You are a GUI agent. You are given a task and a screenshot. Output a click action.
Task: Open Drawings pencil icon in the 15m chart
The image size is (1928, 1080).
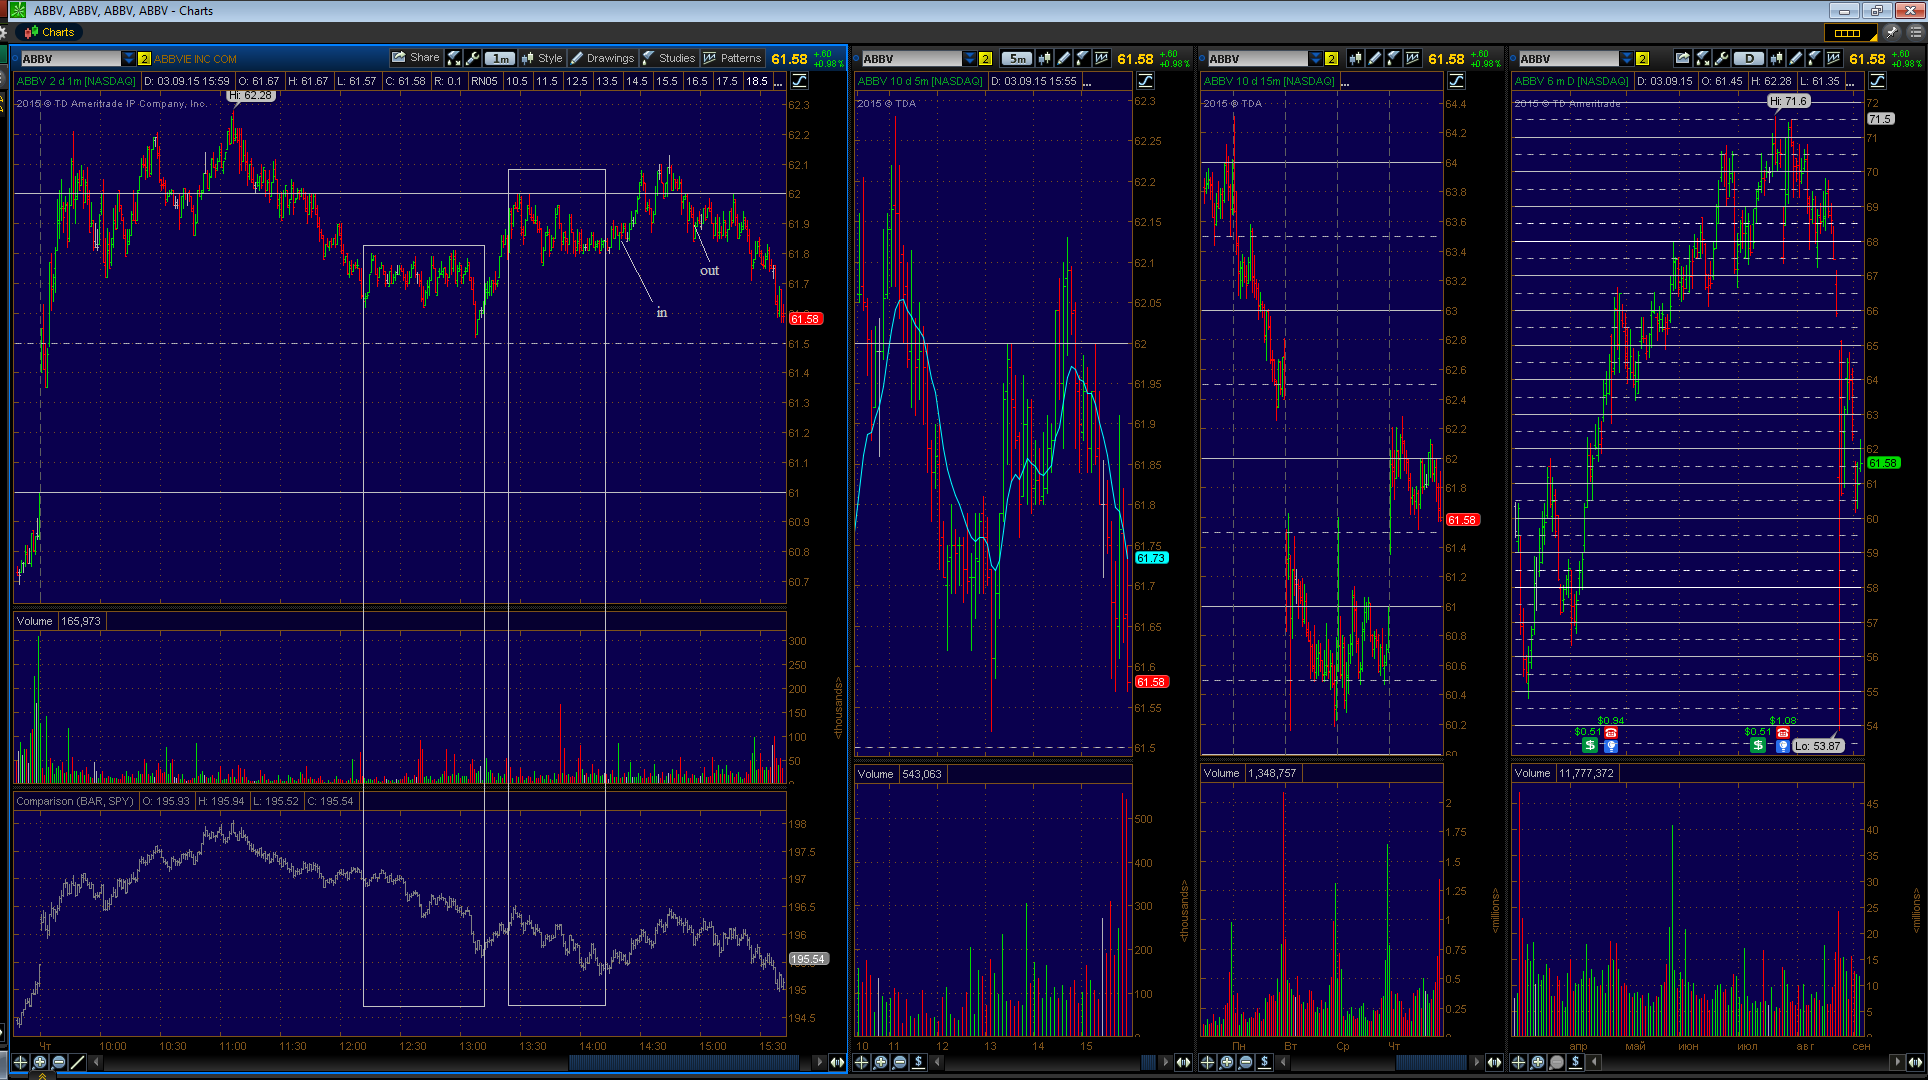pos(1374,59)
